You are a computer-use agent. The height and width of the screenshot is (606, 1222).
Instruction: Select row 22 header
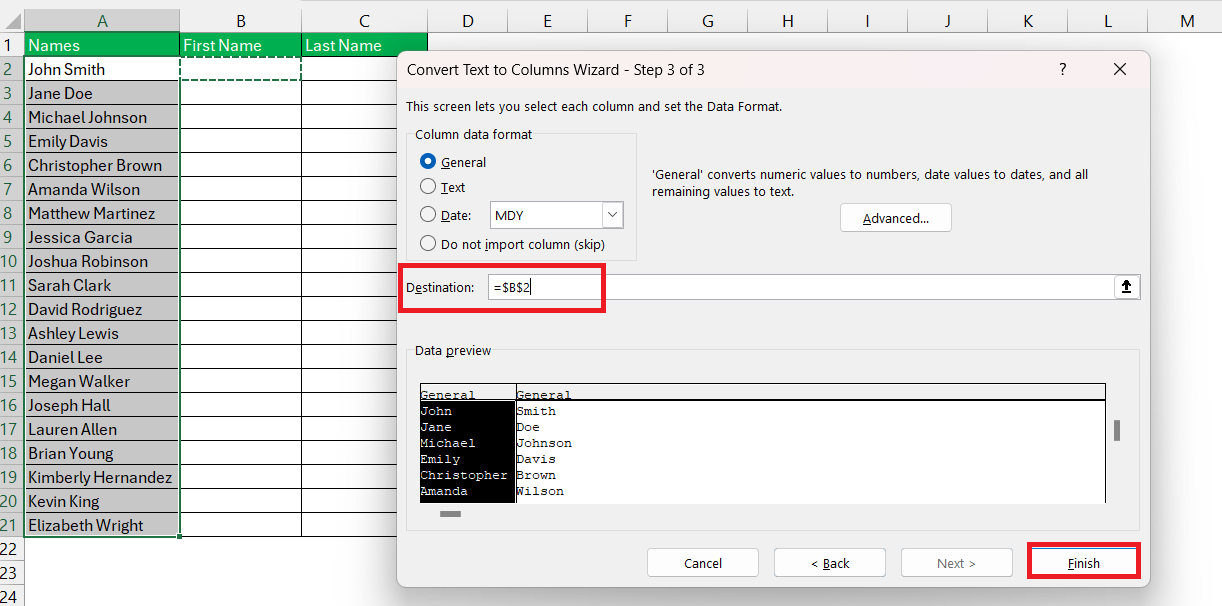point(11,549)
